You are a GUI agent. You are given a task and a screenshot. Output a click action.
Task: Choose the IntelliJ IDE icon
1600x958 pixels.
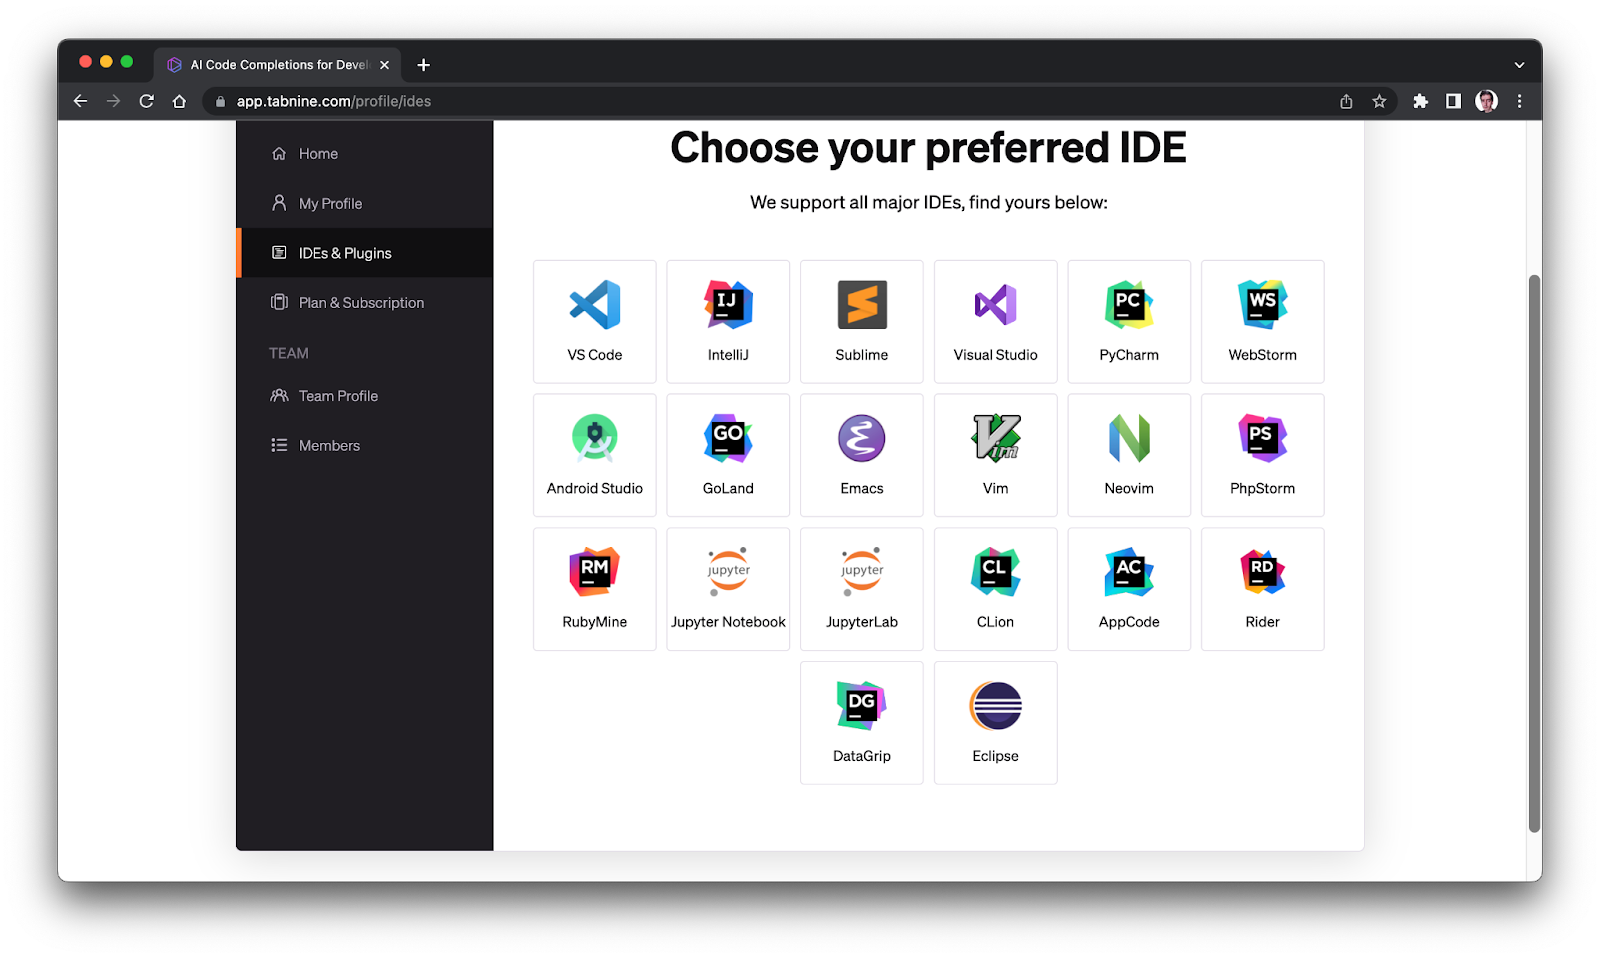point(728,305)
